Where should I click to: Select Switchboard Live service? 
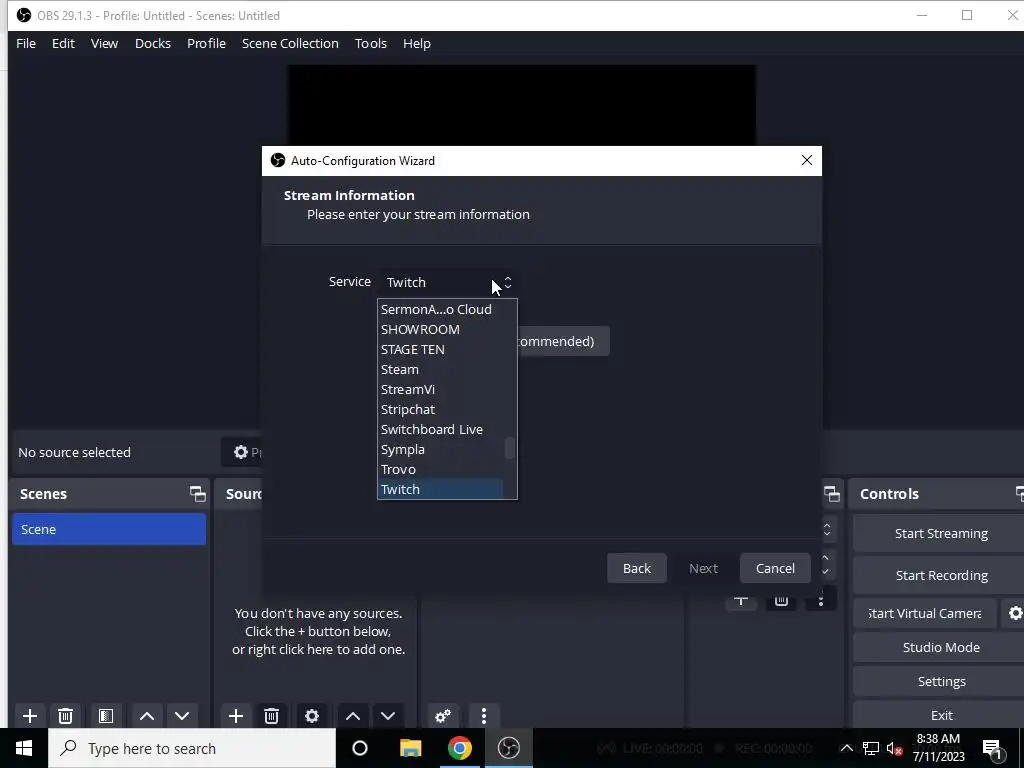click(x=441, y=430)
